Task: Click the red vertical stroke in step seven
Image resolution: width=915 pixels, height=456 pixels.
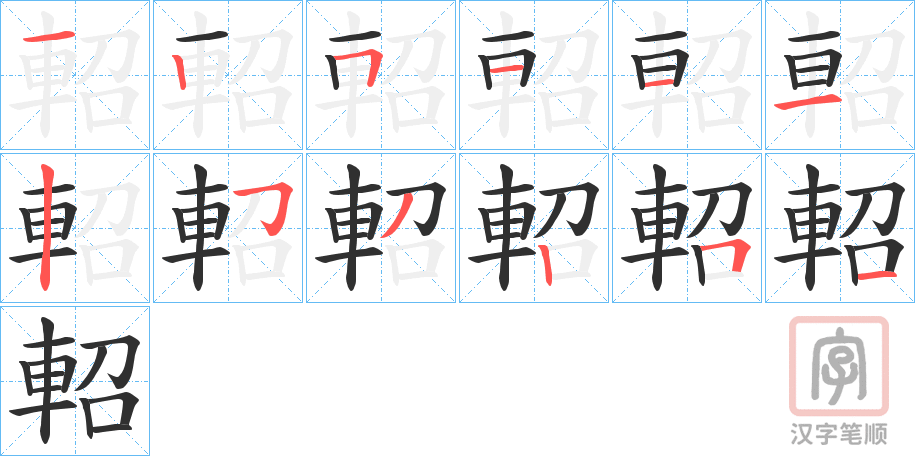Action: [46, 228]
